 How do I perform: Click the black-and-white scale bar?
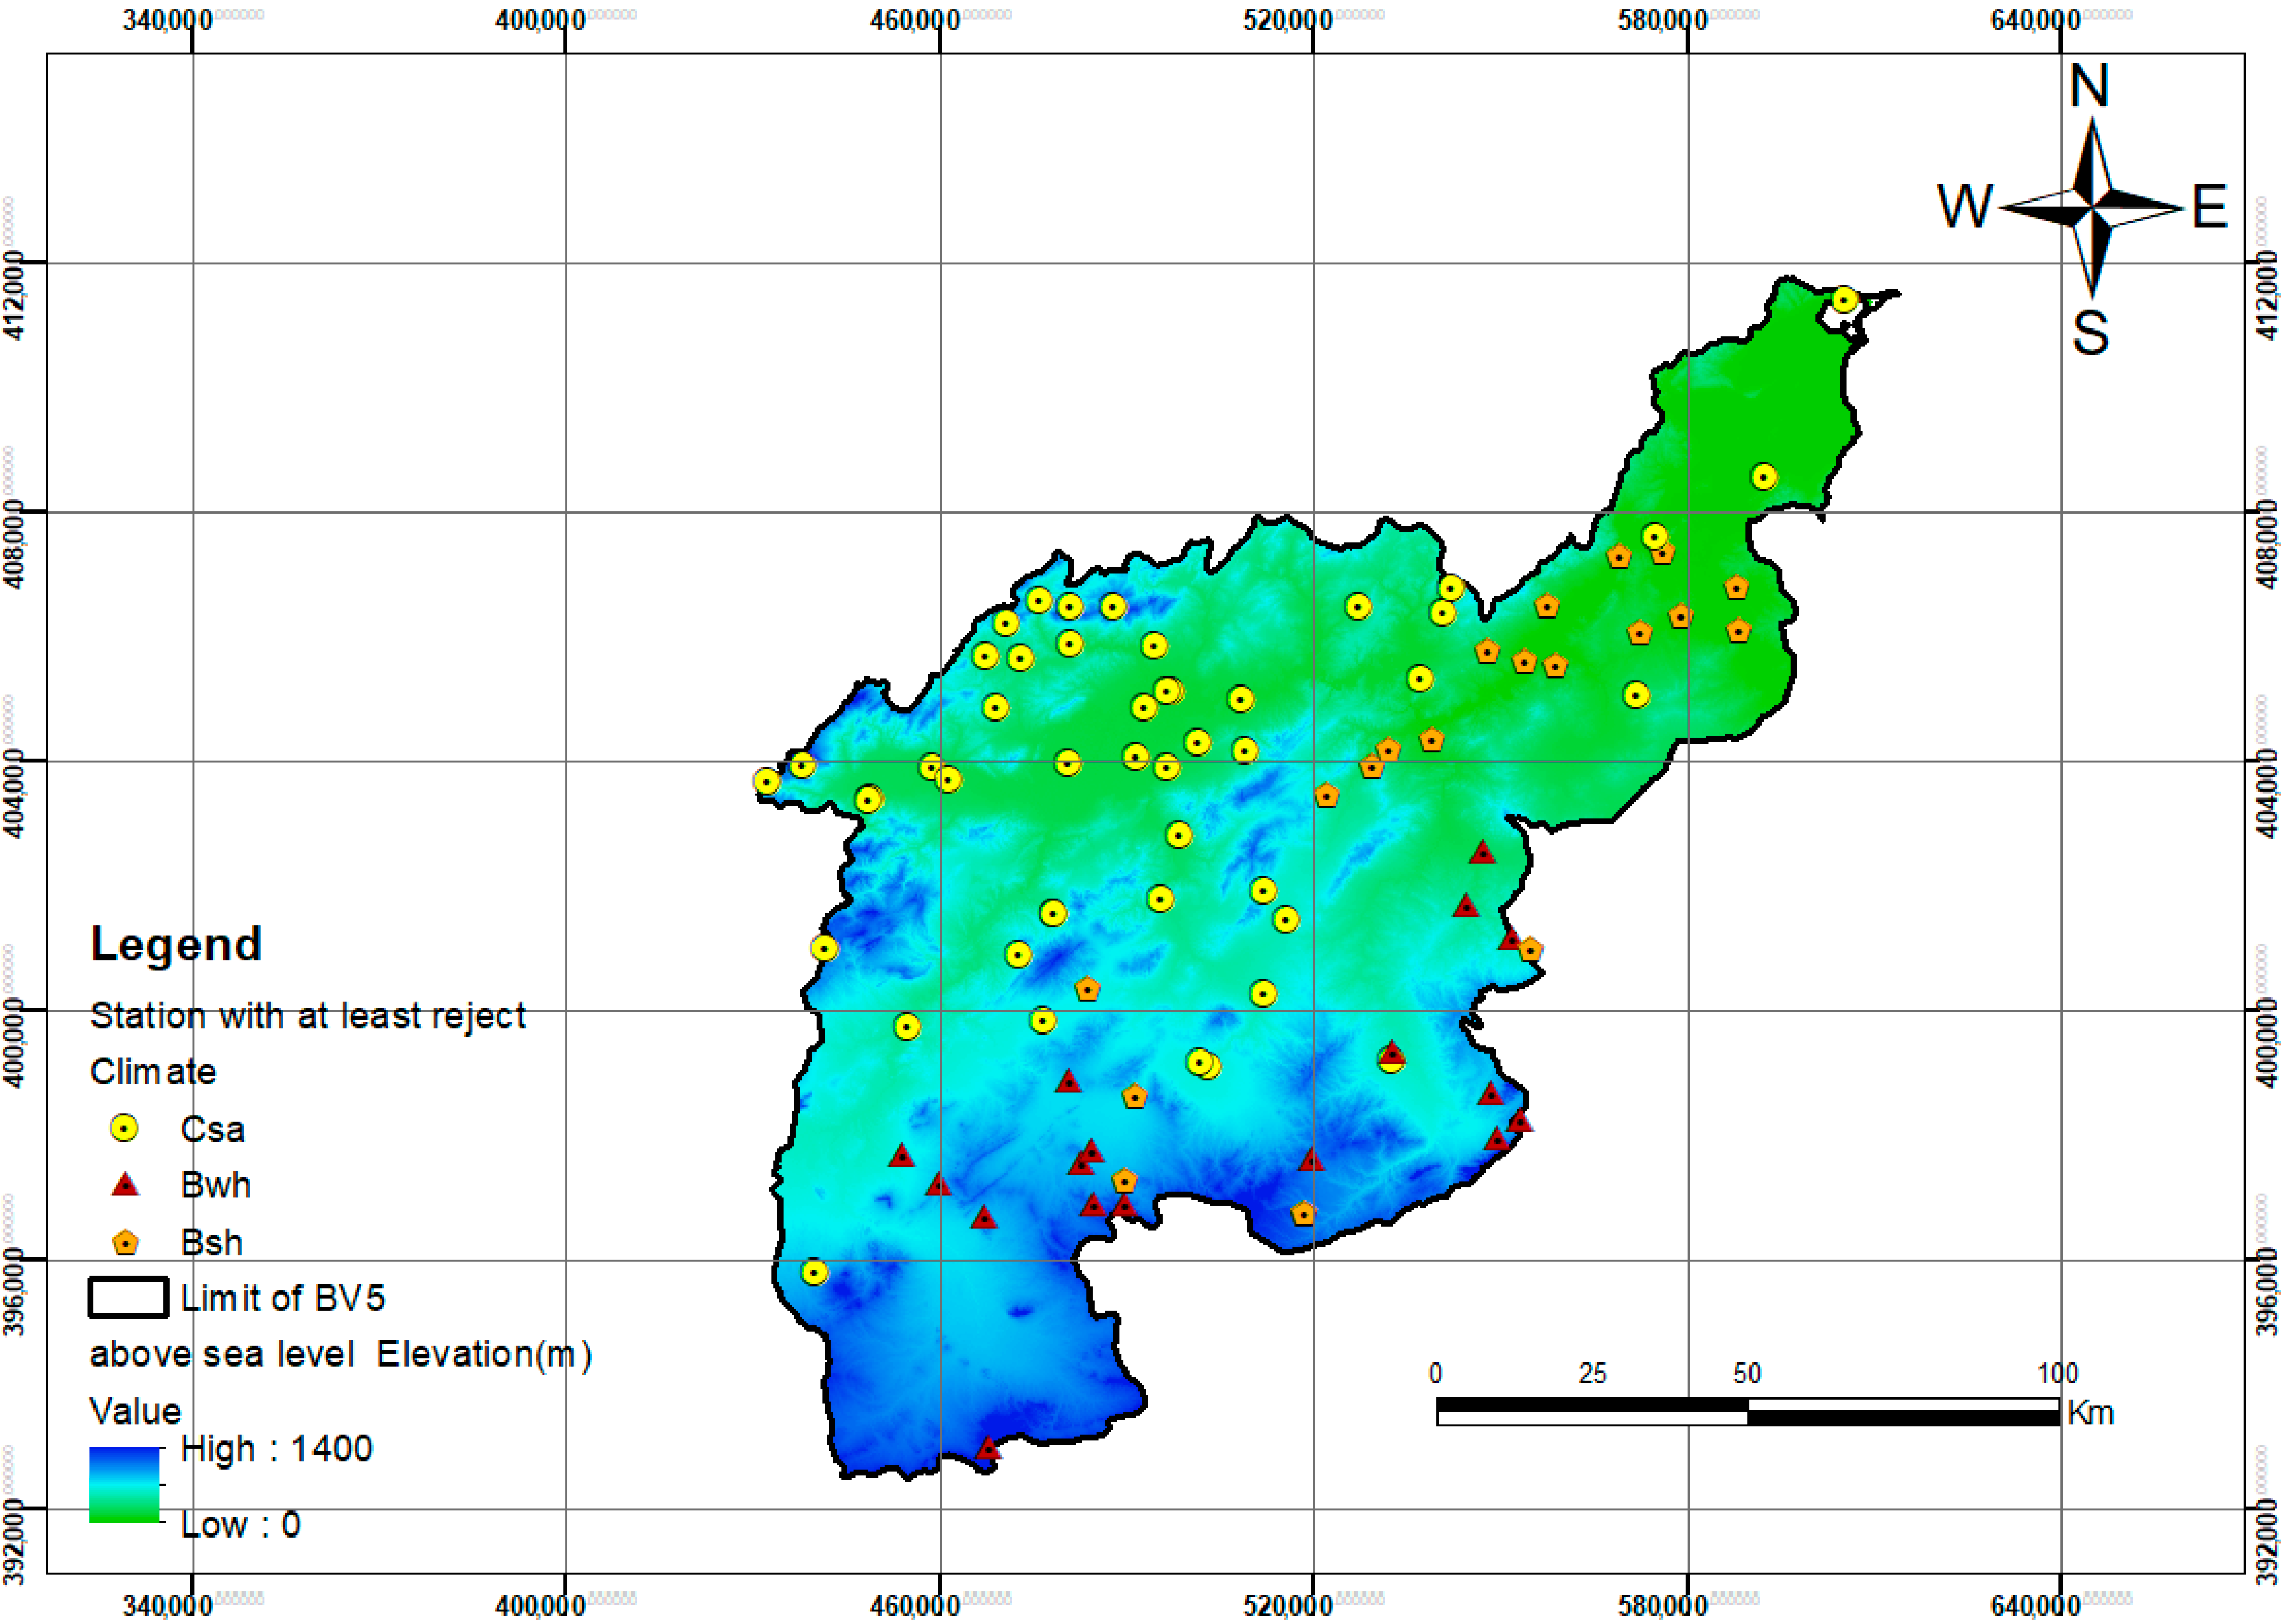1747,1412
